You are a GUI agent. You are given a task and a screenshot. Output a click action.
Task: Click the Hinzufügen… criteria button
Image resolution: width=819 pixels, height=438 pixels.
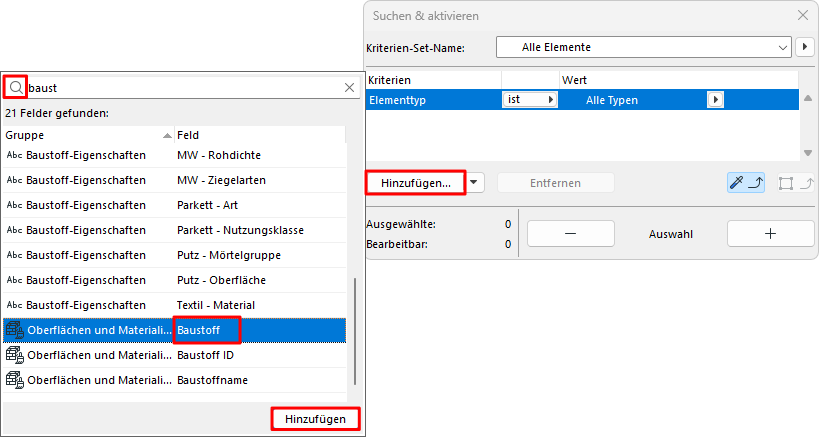coord(415,182)
